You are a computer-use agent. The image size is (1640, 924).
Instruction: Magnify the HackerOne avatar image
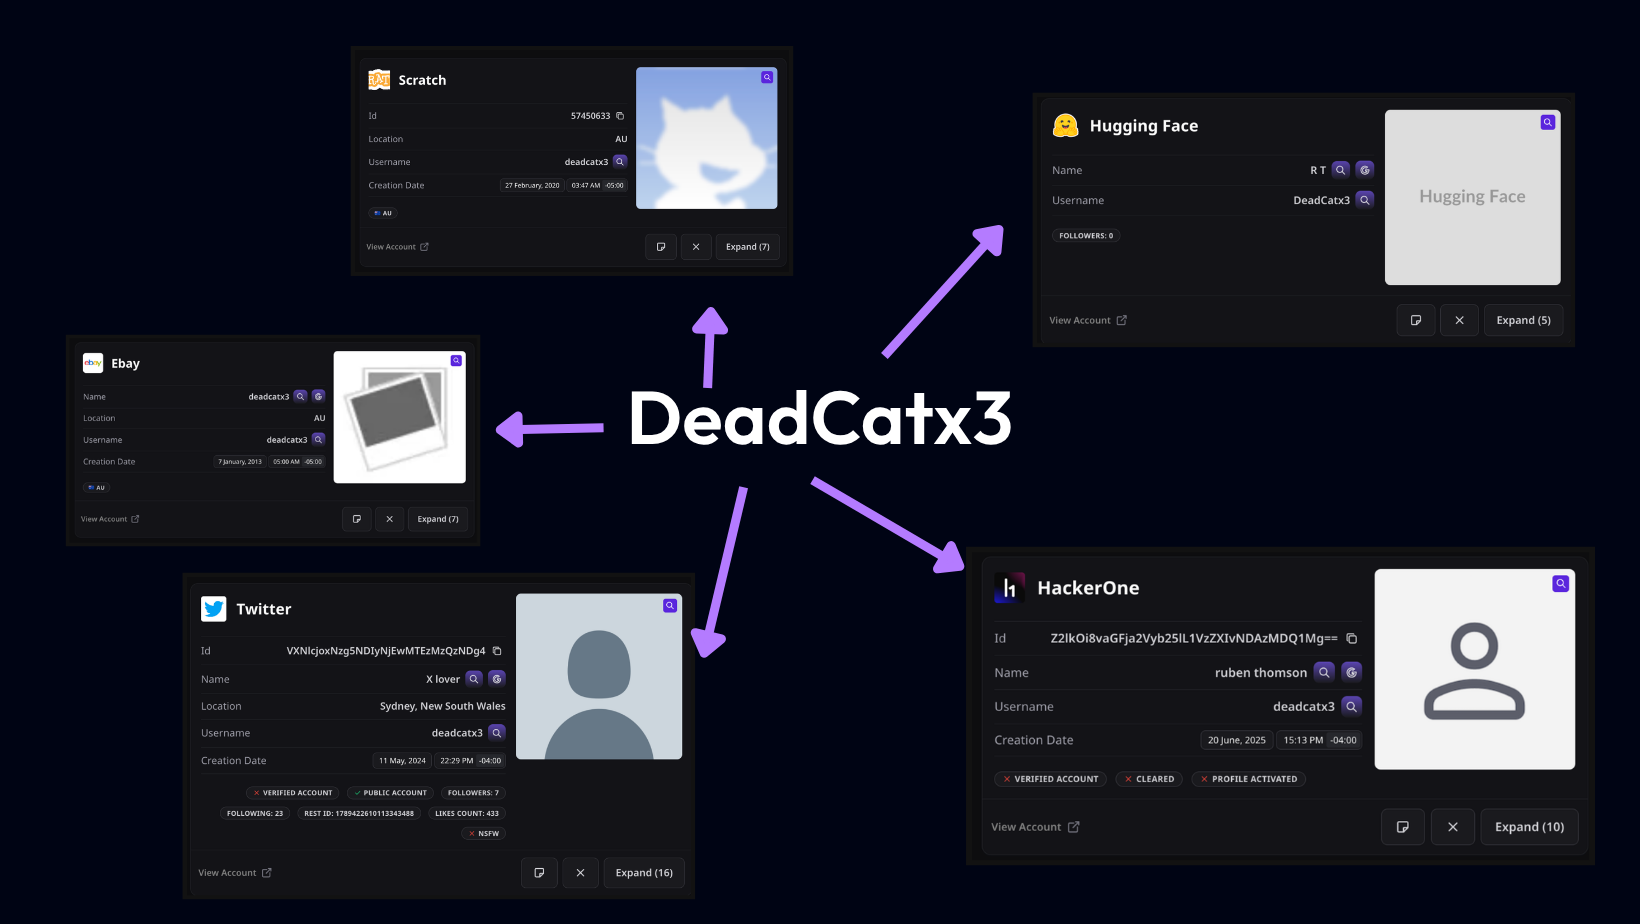(1561, 583)
